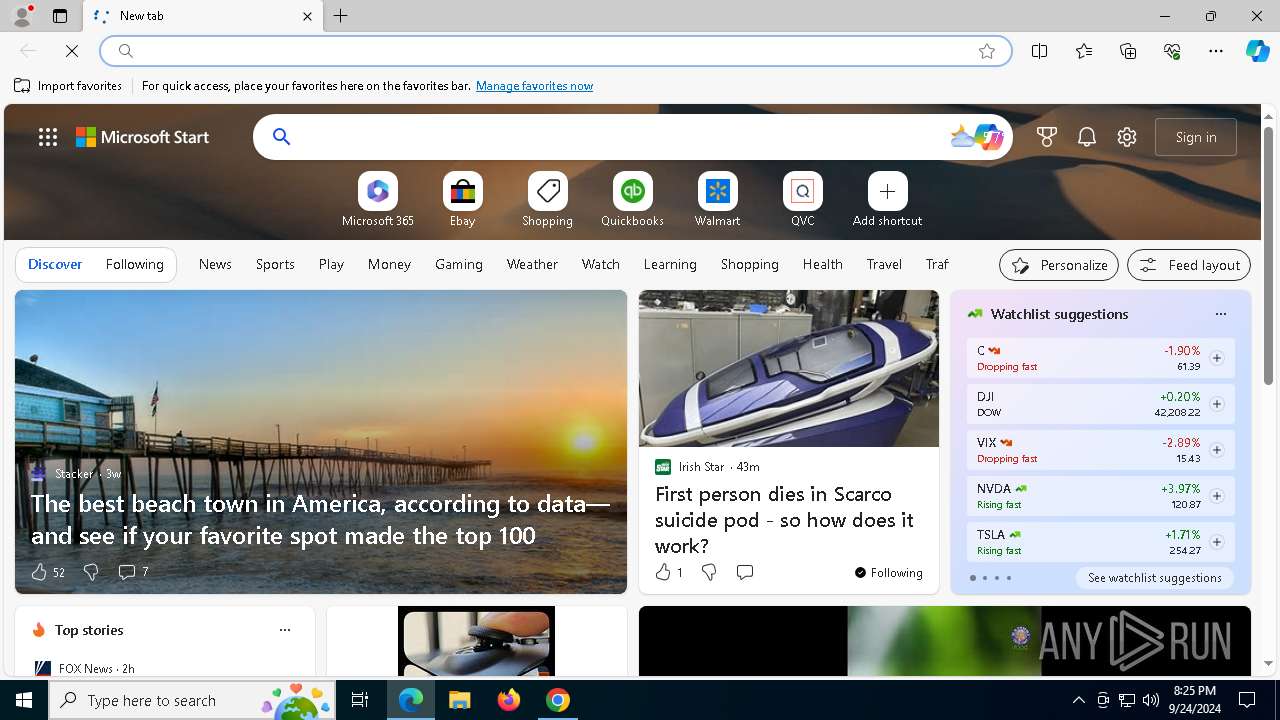Open comments on beach town article

coord(133,572)
